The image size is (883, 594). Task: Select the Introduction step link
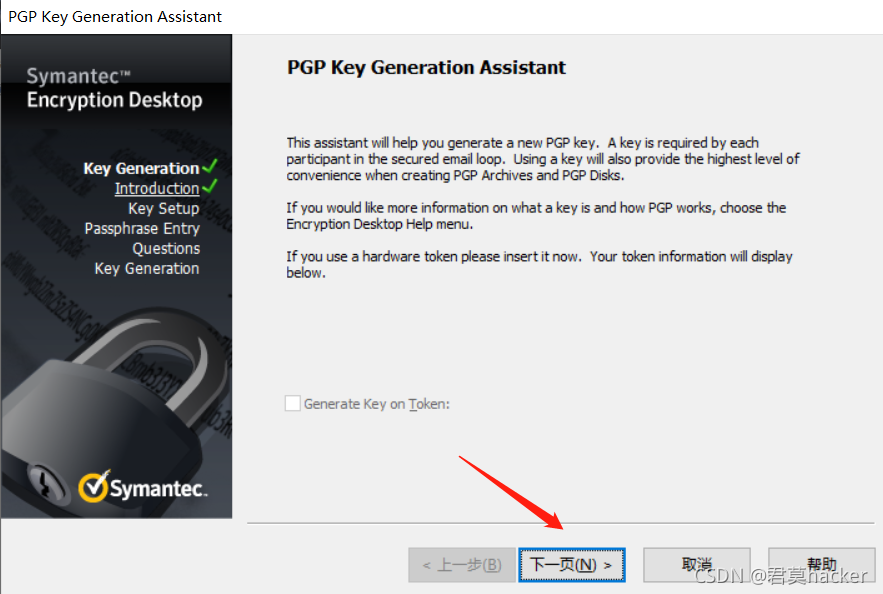(157, 189)
